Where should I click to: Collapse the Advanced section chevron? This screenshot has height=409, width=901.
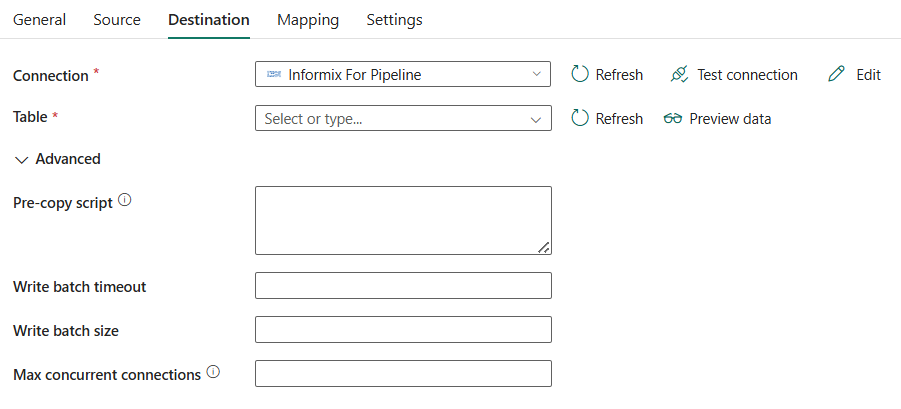click(x=21, y=160)
